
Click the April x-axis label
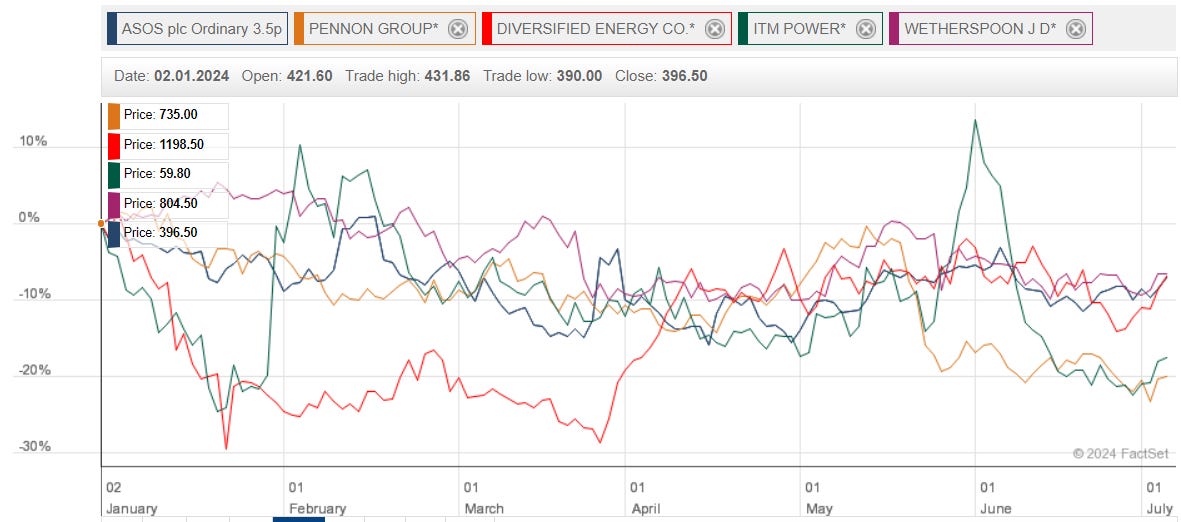pos(646,509)
